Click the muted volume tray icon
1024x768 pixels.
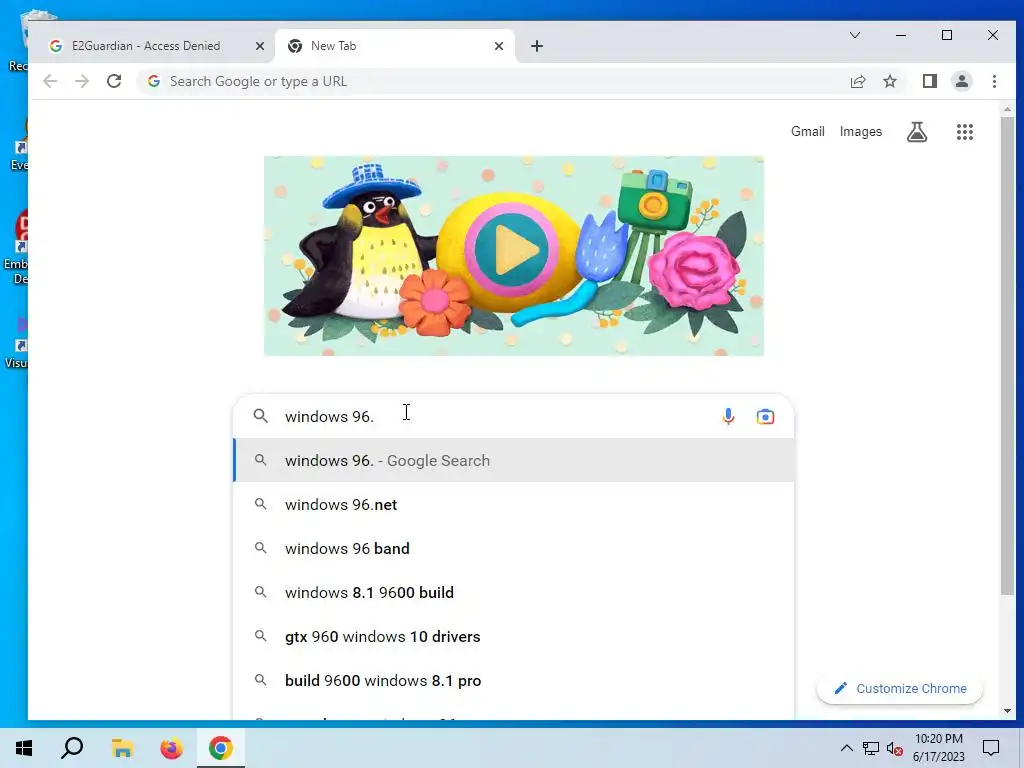[894, 748]
